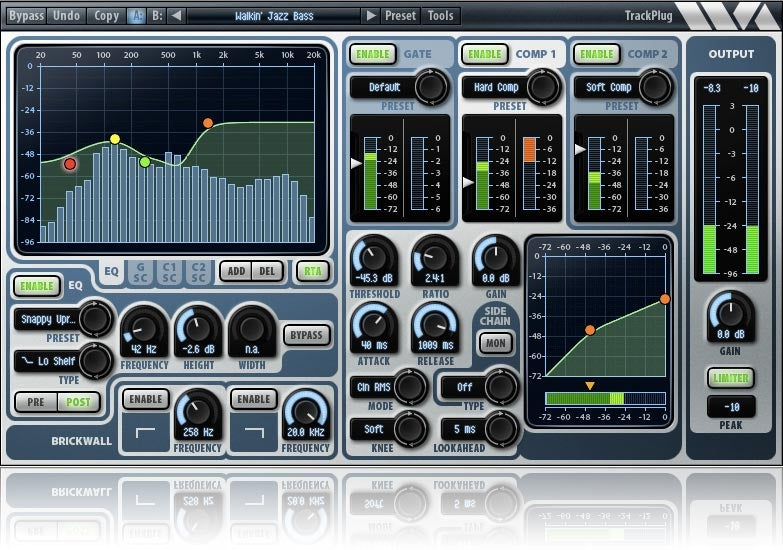Select the yellow EQ band node
Screen dimensions: 783x550
tap(115, 139)
